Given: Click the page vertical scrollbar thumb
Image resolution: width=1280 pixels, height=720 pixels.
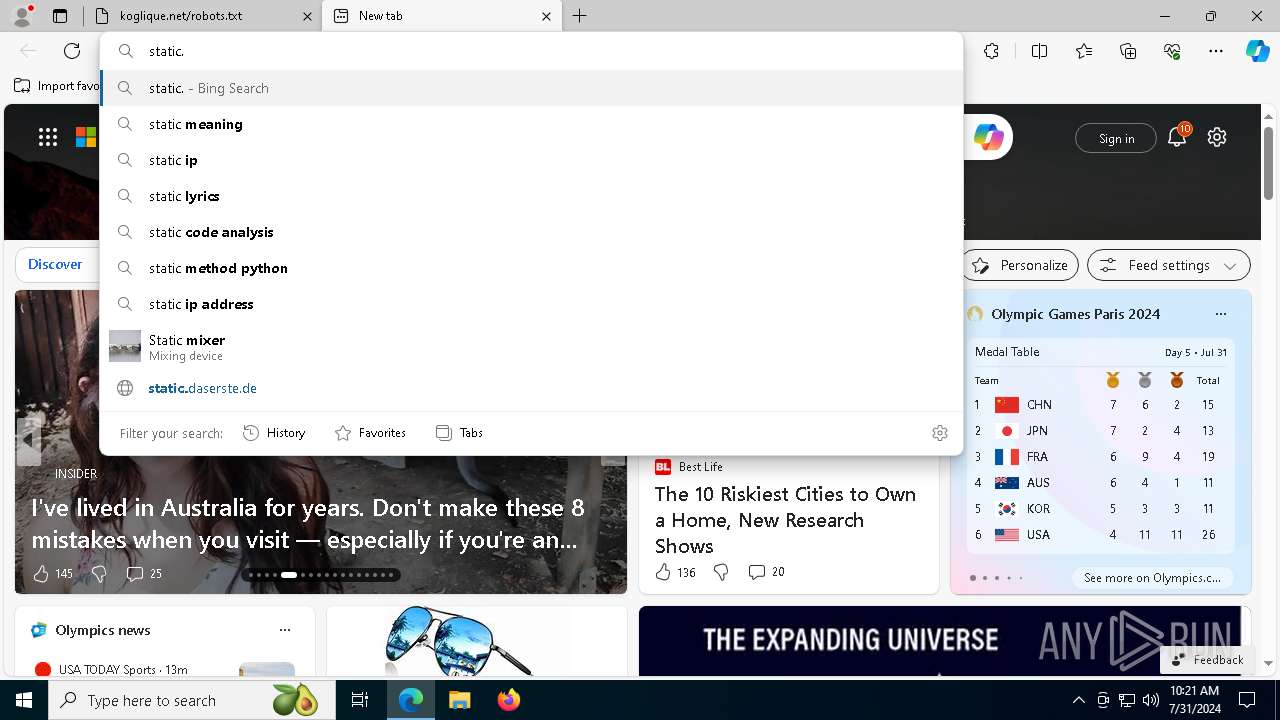Looking at the screenshot, I should (x=1268, y=163).
